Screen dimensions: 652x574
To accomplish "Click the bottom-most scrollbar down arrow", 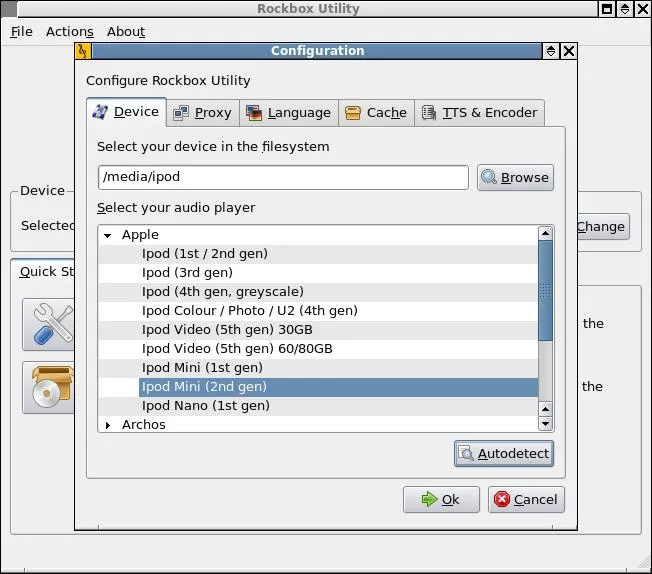I will click(545, 424).
